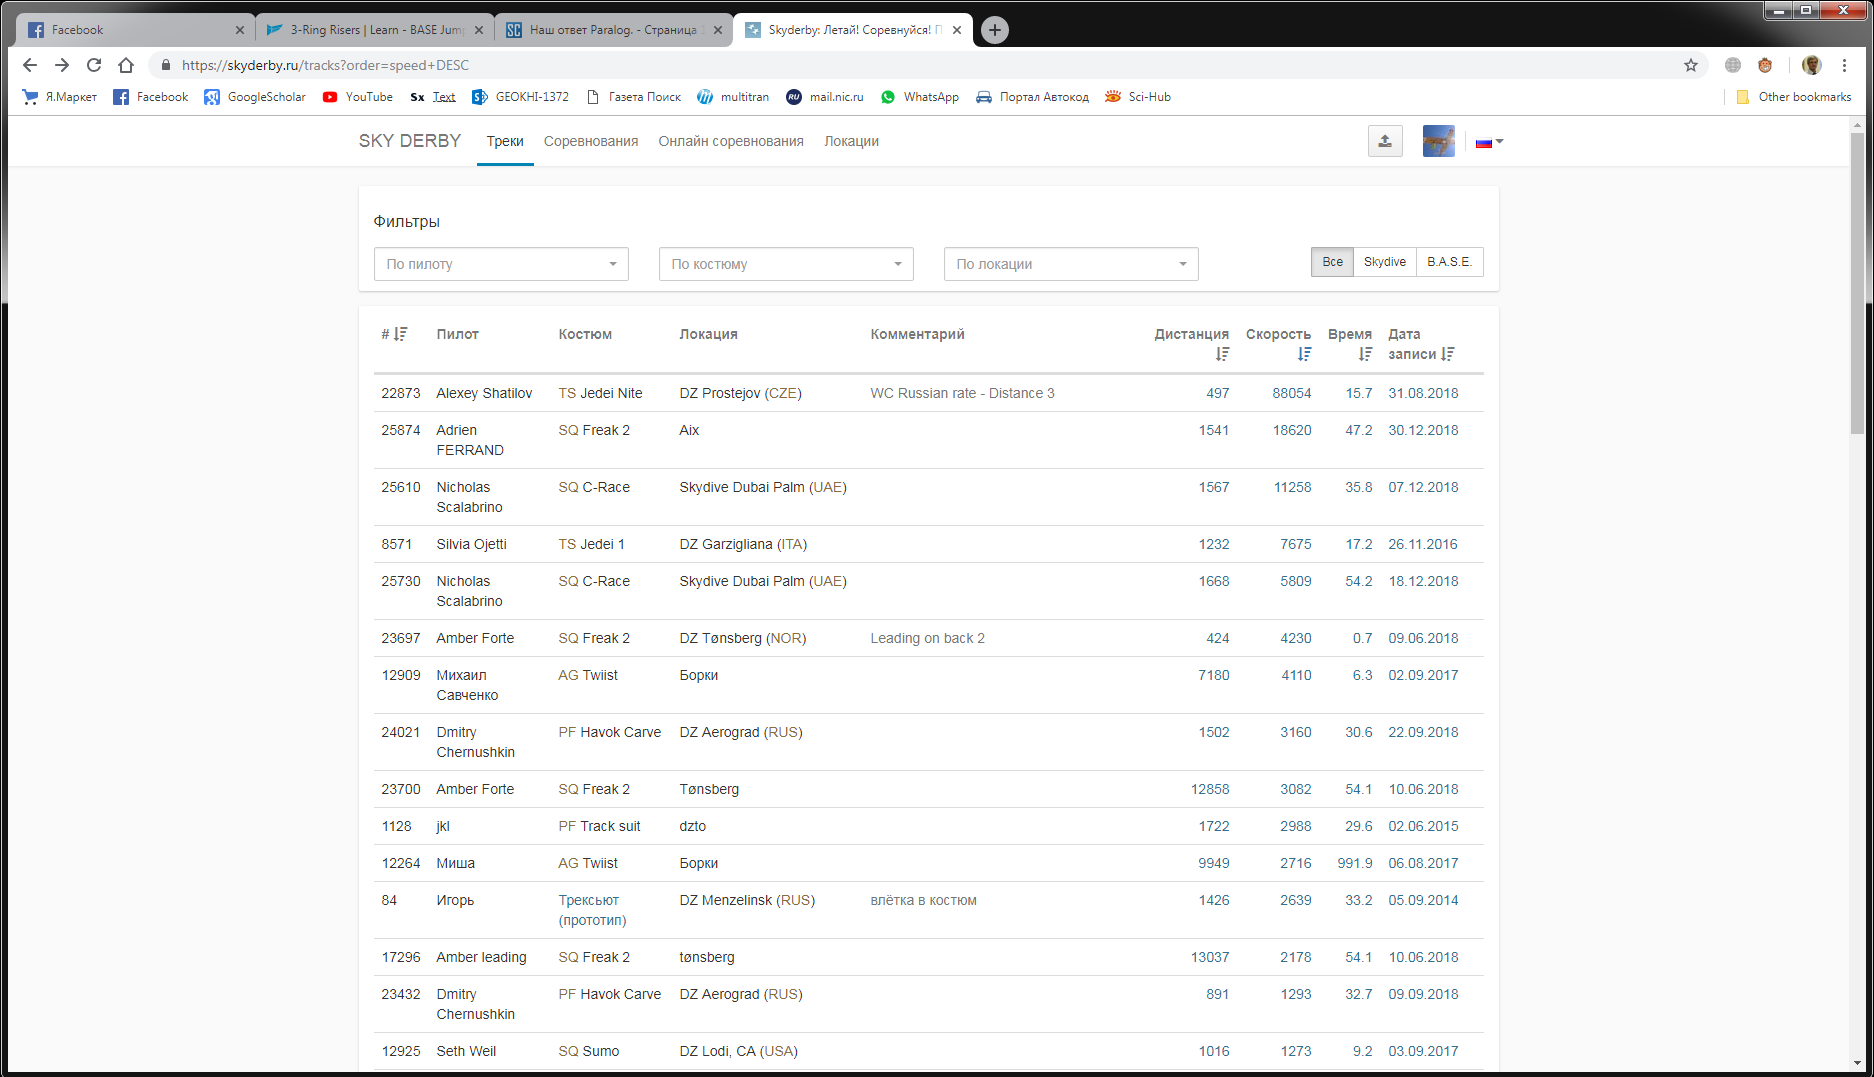Switch to the Facebook browser tab
The height and width of the screenshot is (1077, 1874).
tap(135, 30)
